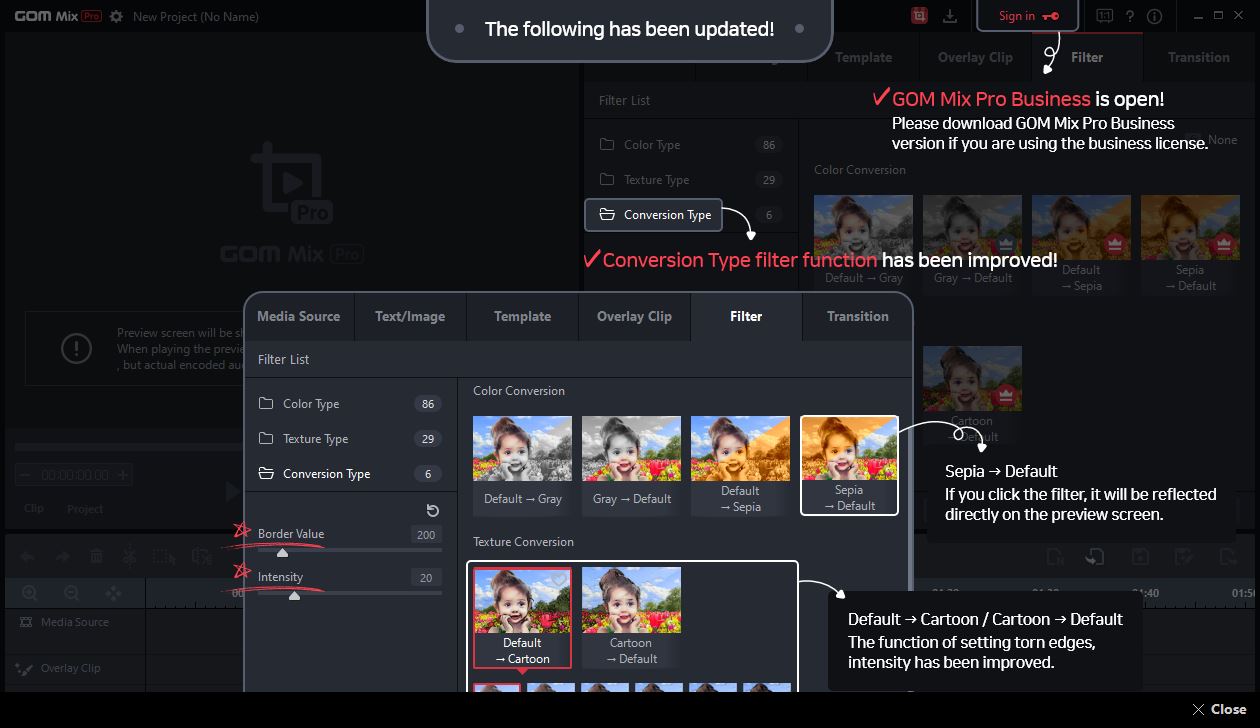Viewport: 1260px width, 728px height.
Task: Open the dimmed Template tab in the background window
Action: [863, 57]
